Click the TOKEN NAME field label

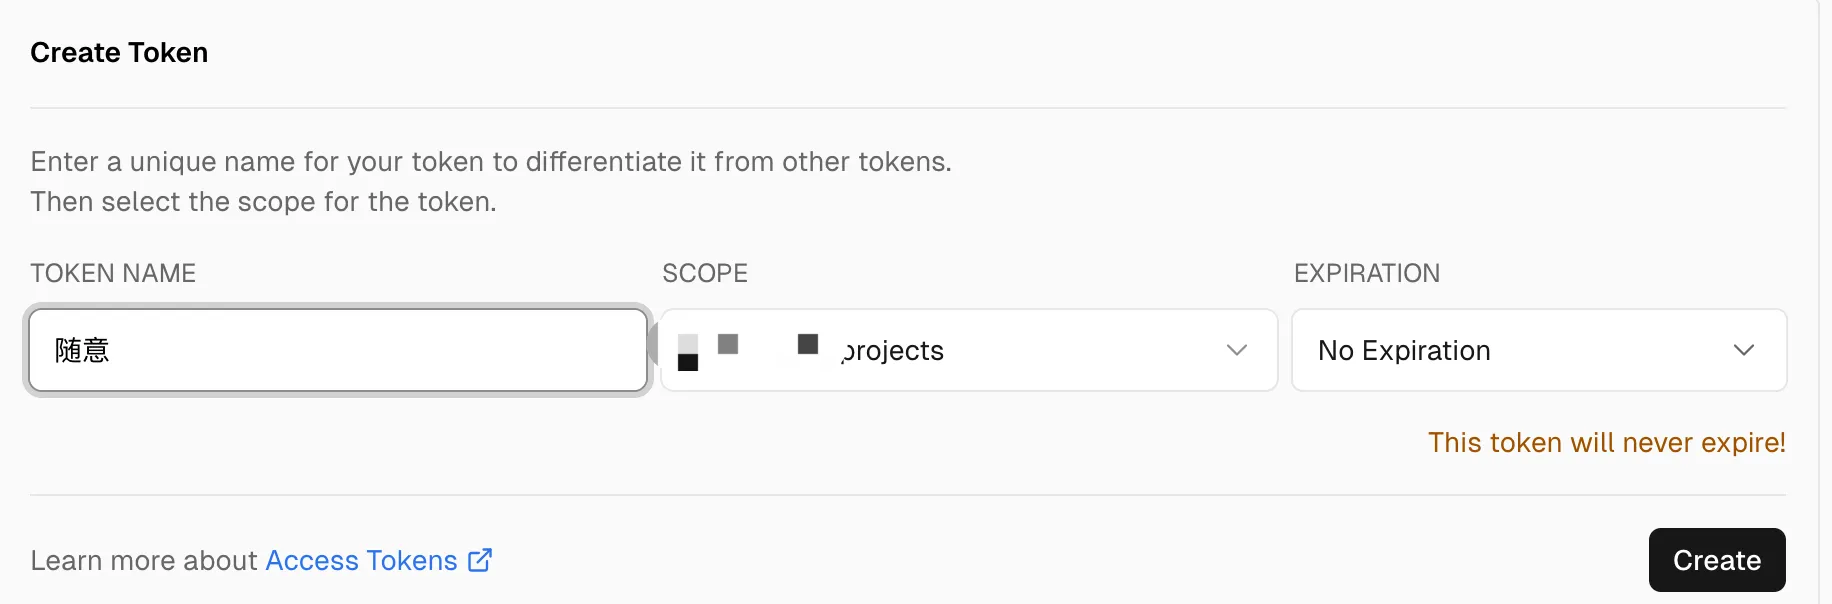pyautogui.click(x=113, y=273)
